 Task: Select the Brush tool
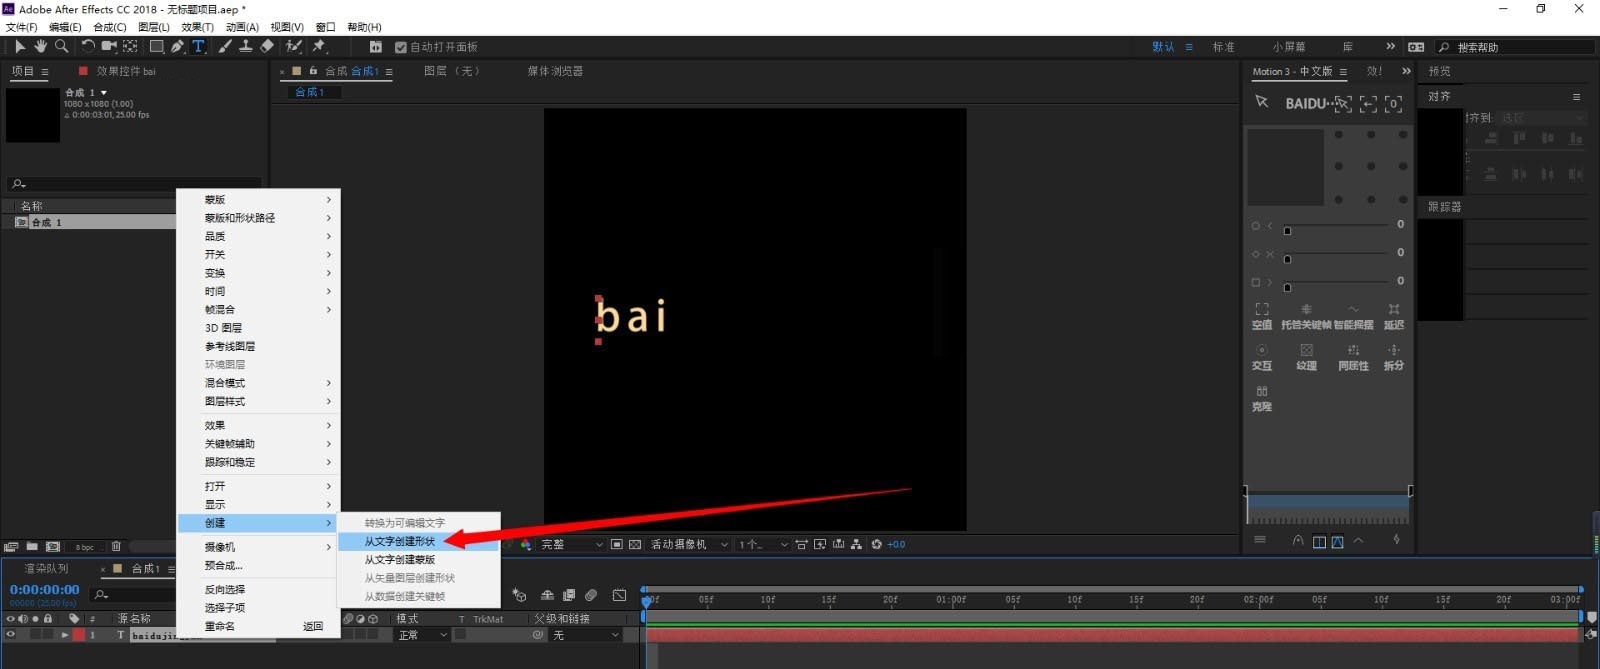coord(225,46)
